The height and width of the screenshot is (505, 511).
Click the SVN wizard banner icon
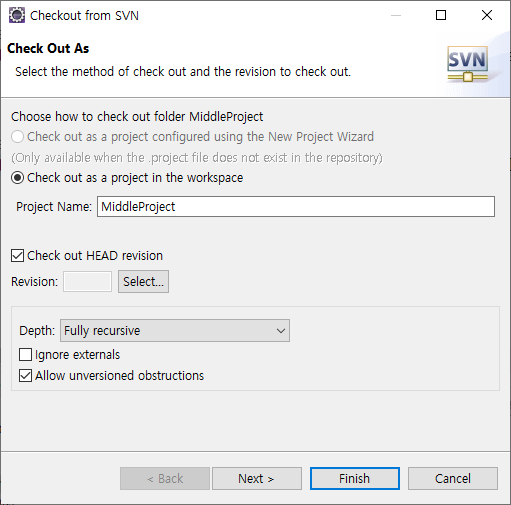(x=467, y=64)
